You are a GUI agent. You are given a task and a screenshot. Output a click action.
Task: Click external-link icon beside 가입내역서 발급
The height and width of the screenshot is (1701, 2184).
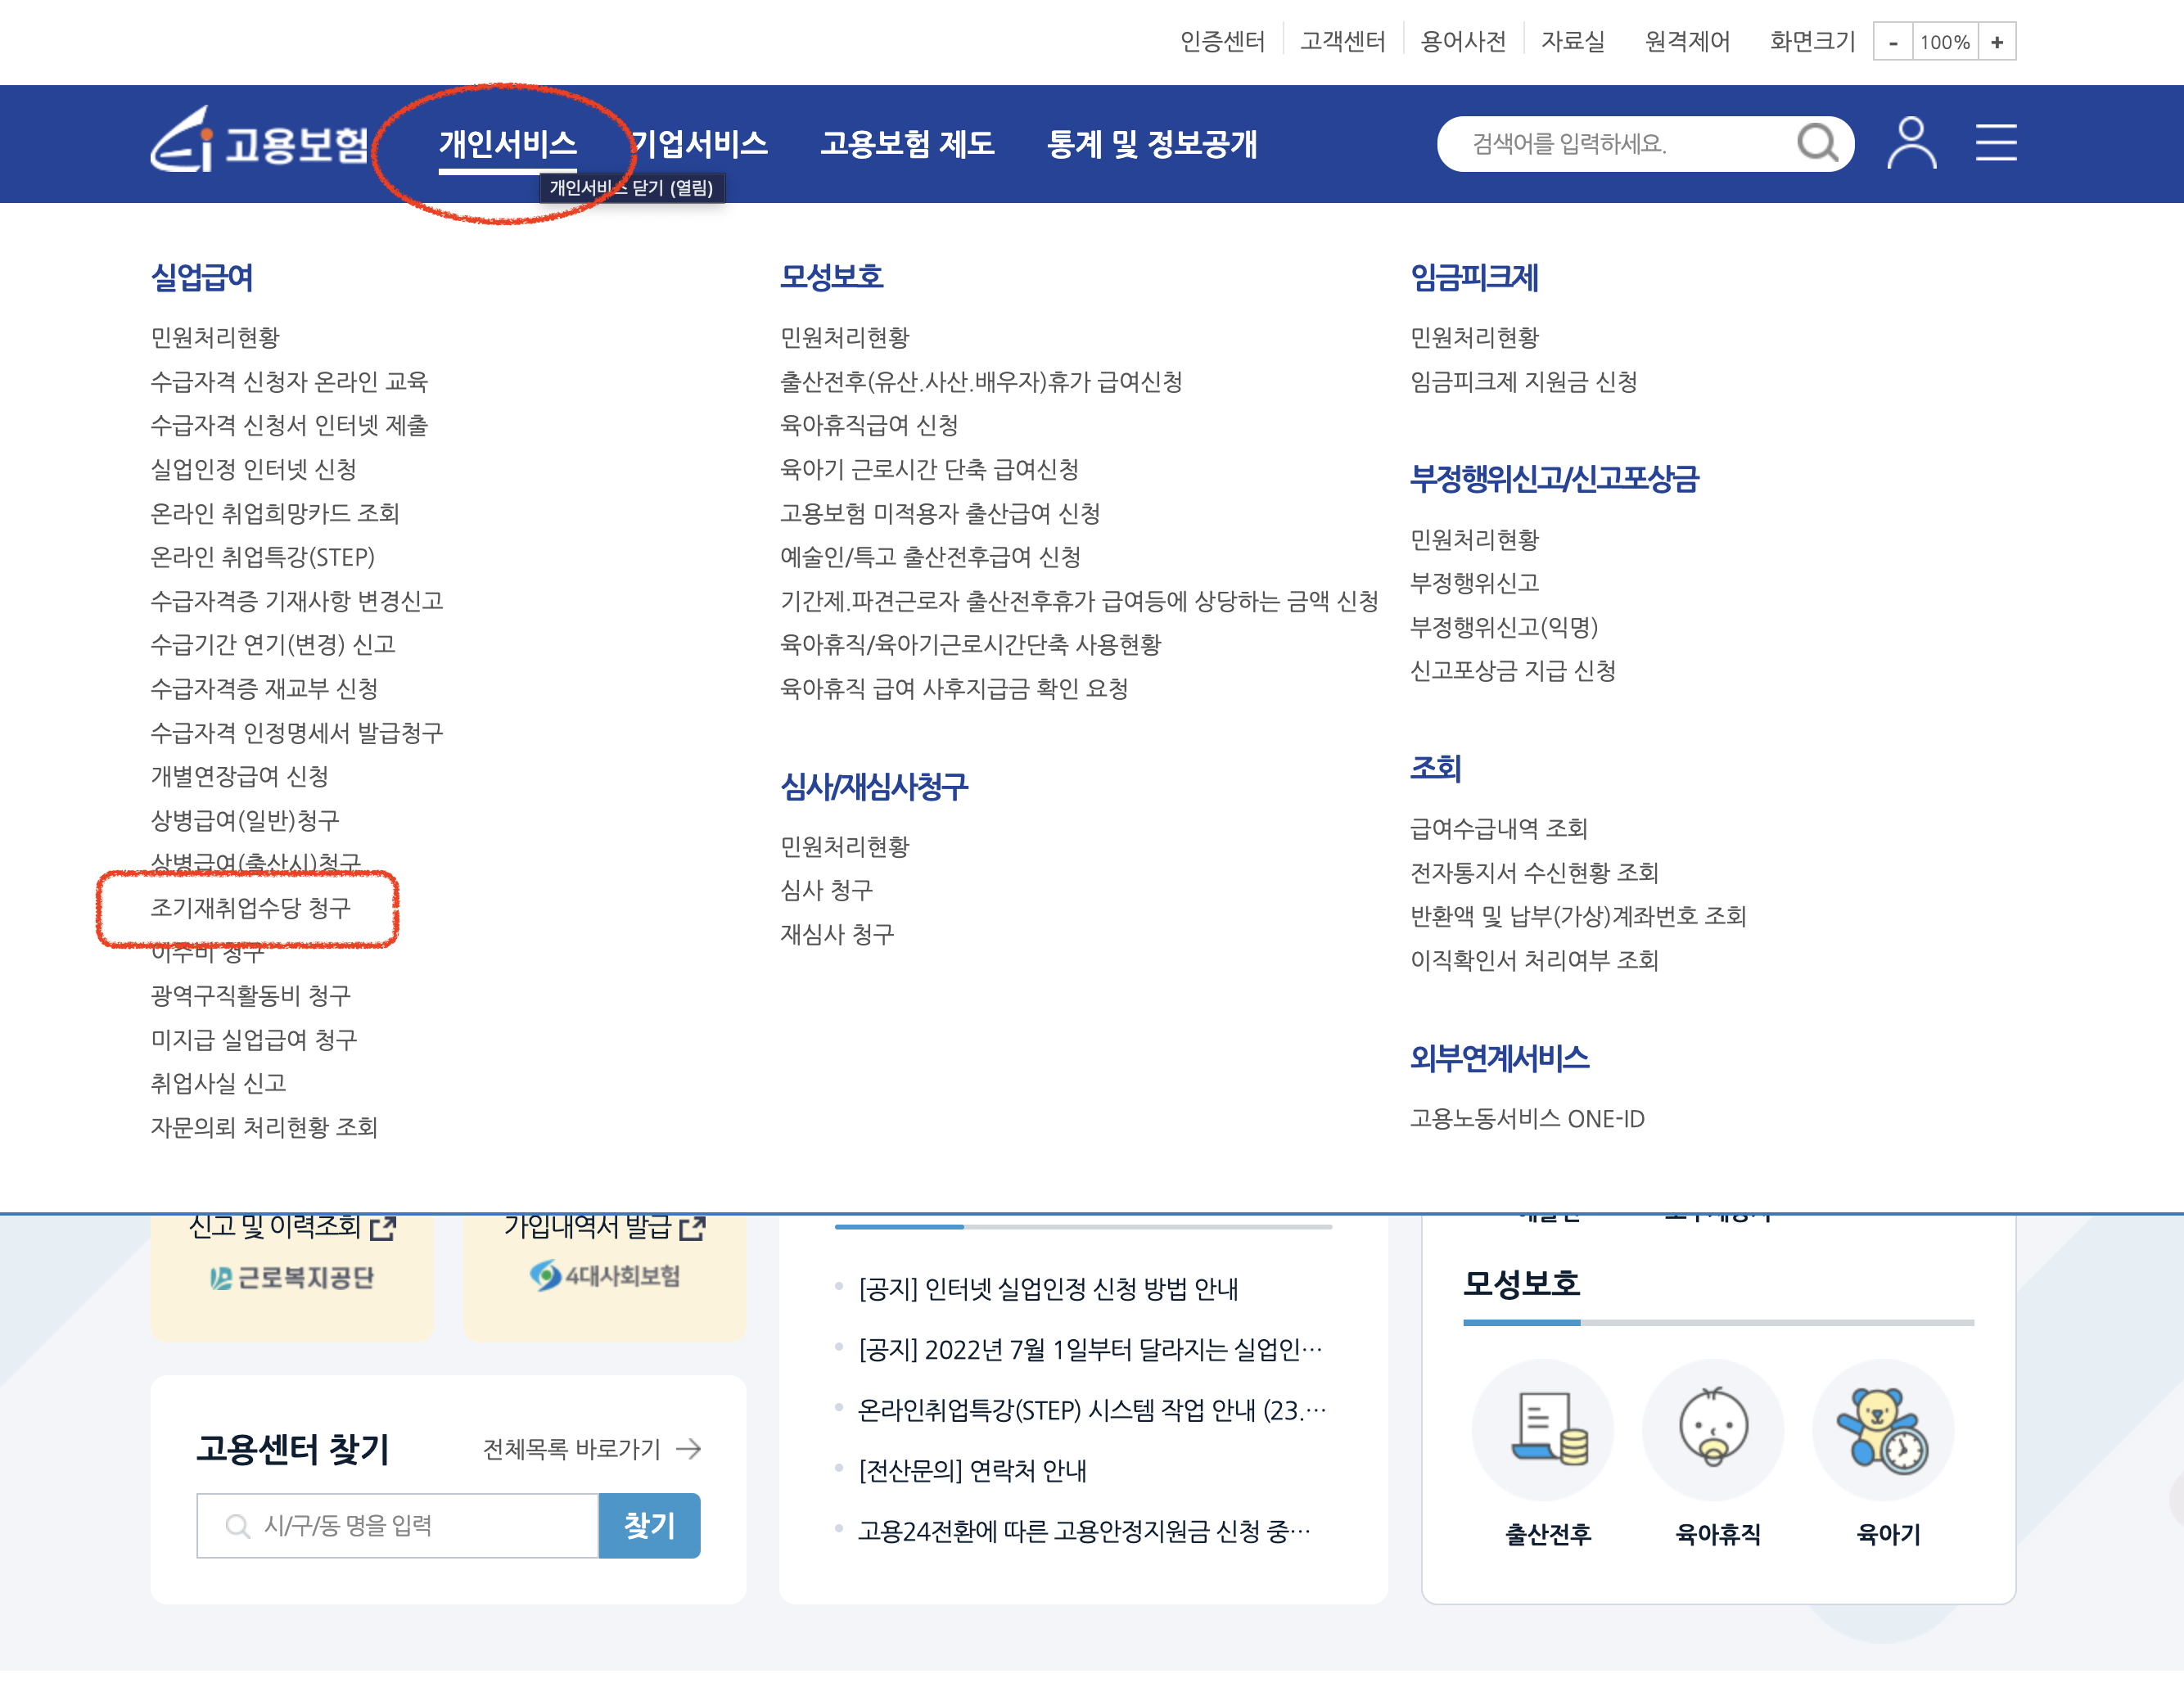point(694,1228)
